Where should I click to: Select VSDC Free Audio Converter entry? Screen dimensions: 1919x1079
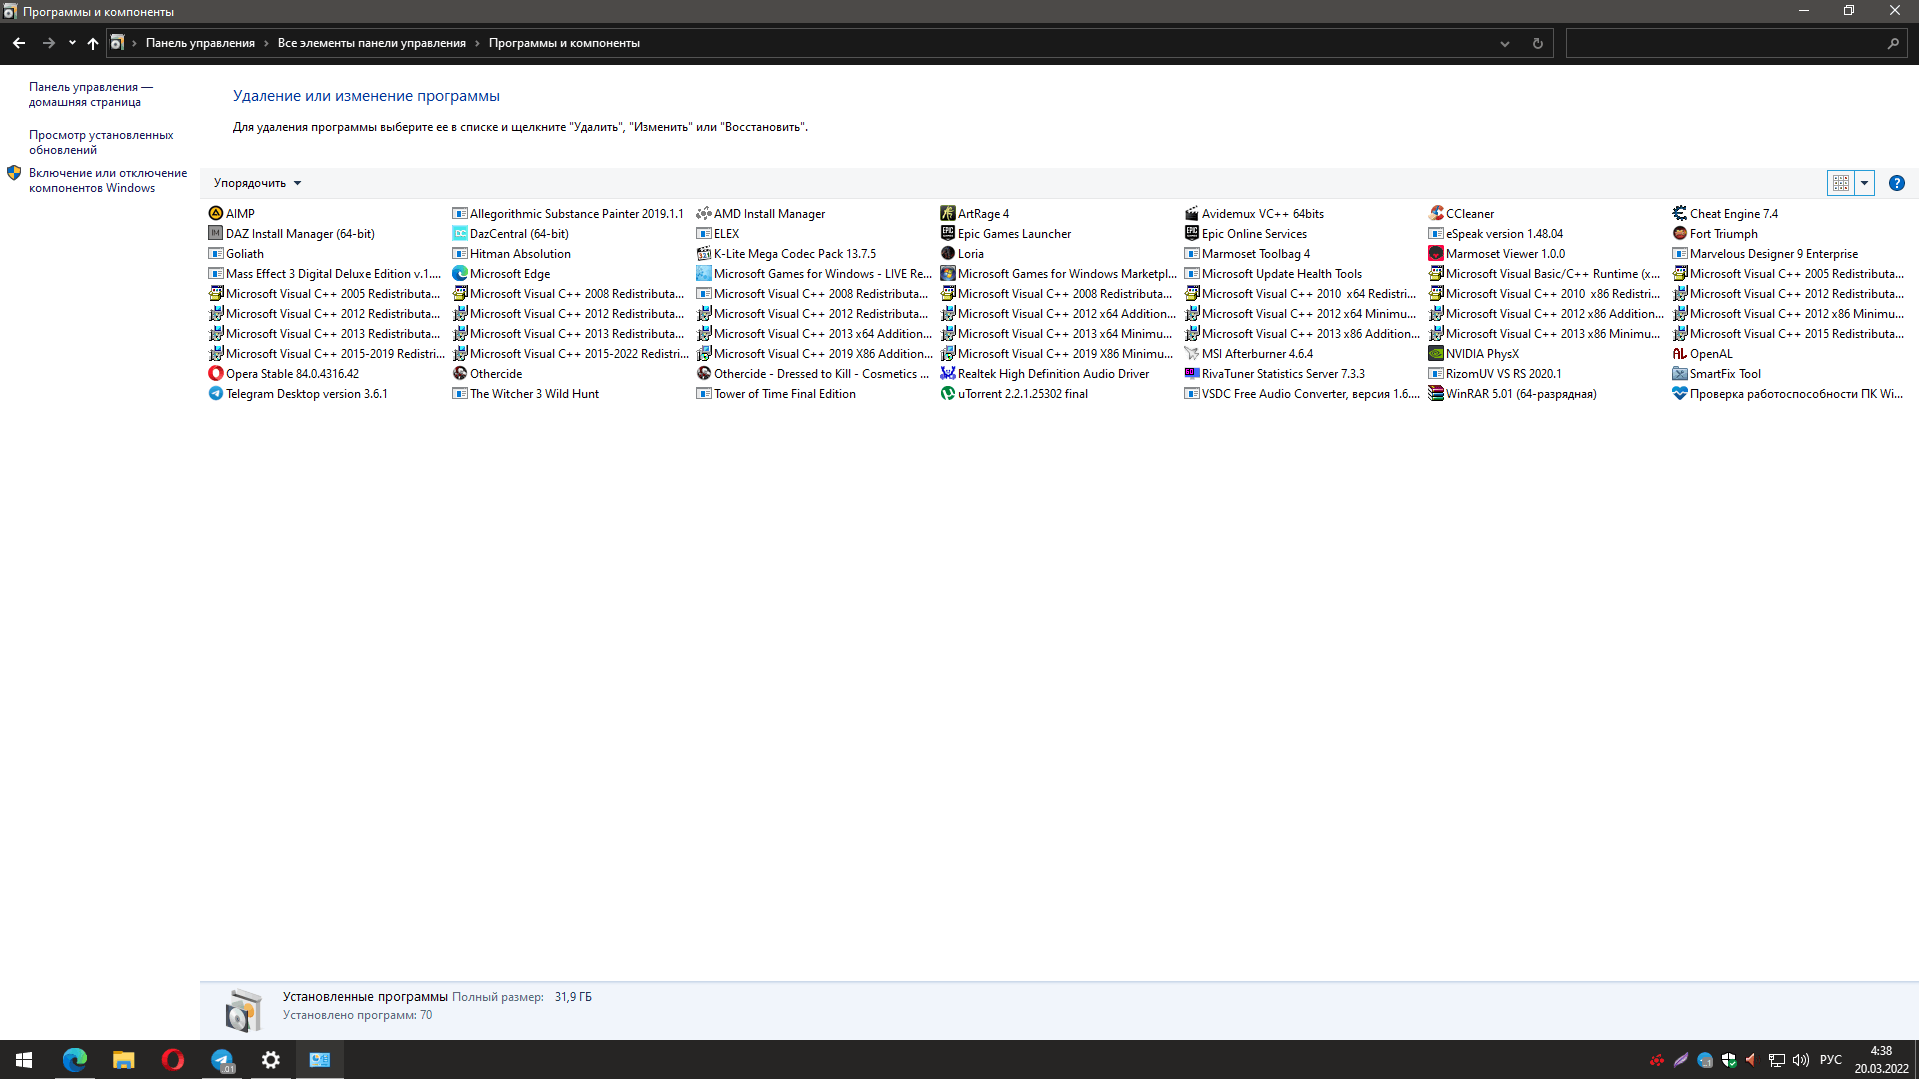point(1310,394)
